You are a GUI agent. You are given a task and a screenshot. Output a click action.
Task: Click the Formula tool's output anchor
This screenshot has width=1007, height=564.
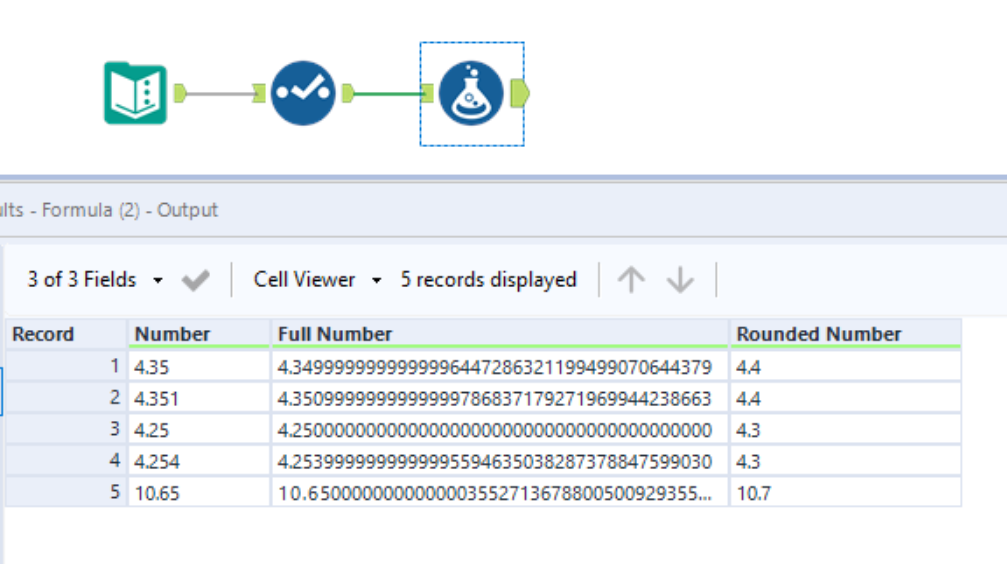click(x=519, y=93)
